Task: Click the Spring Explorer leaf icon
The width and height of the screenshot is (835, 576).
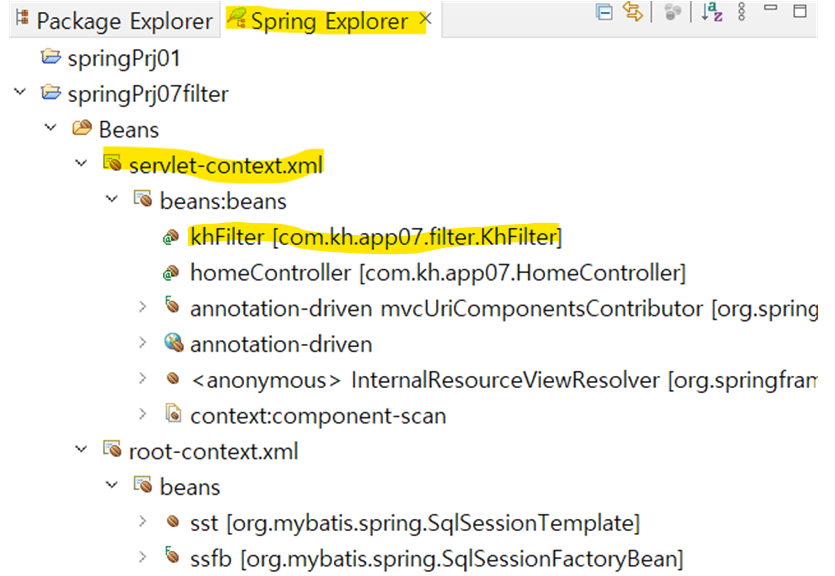Action: (236, 18)
